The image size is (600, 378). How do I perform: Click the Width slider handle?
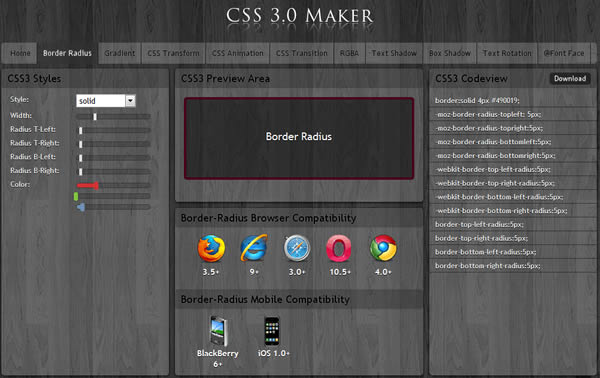click(95, 116)
